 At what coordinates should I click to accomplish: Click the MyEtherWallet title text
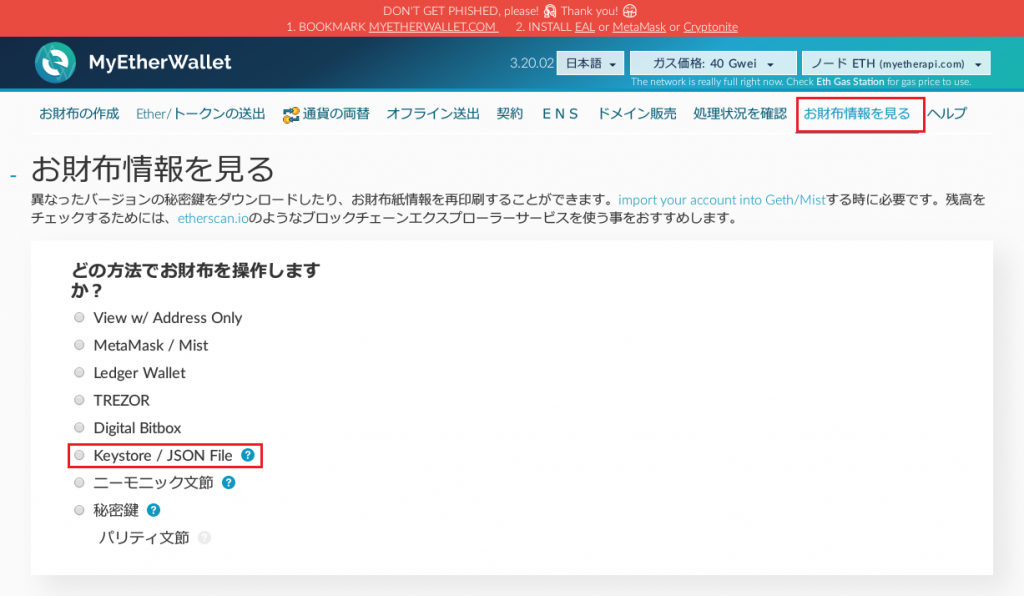pos(160,63)
